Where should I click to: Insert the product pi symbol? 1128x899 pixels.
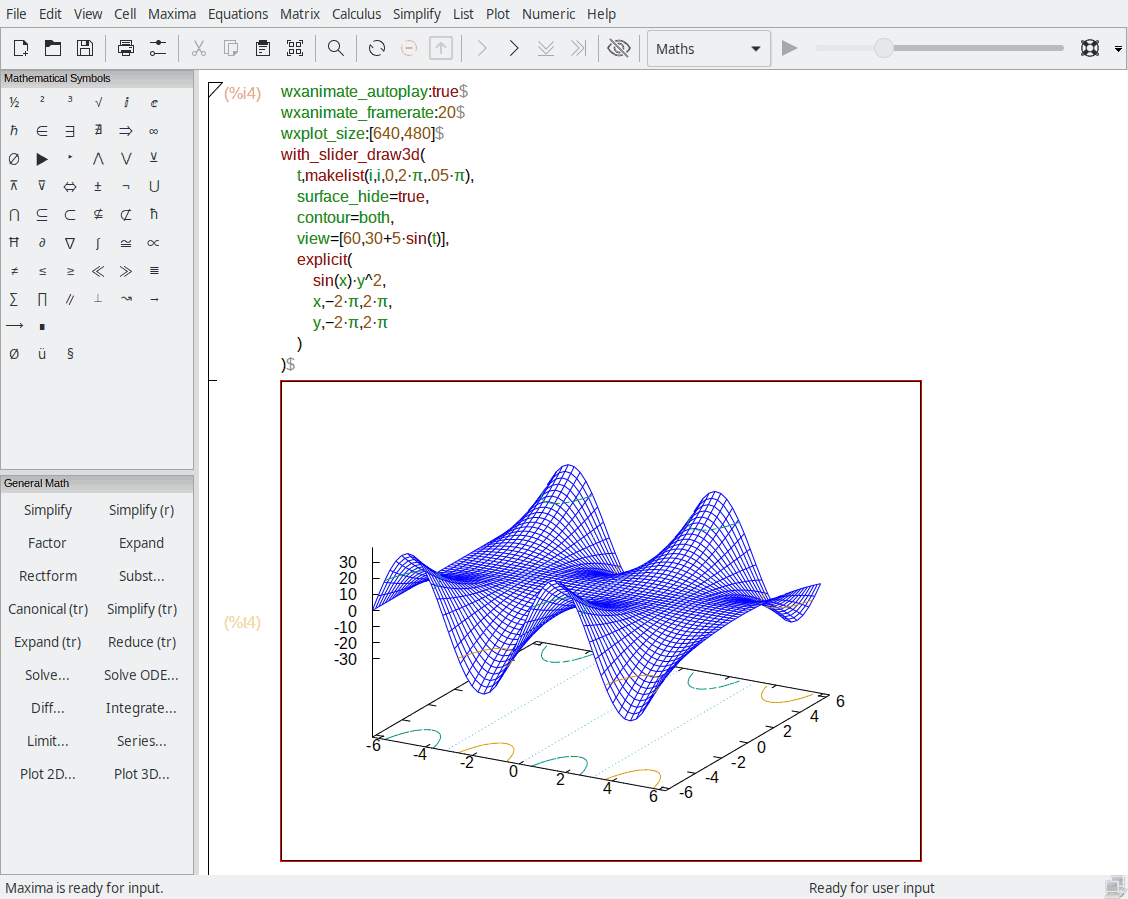pos(42,299)
